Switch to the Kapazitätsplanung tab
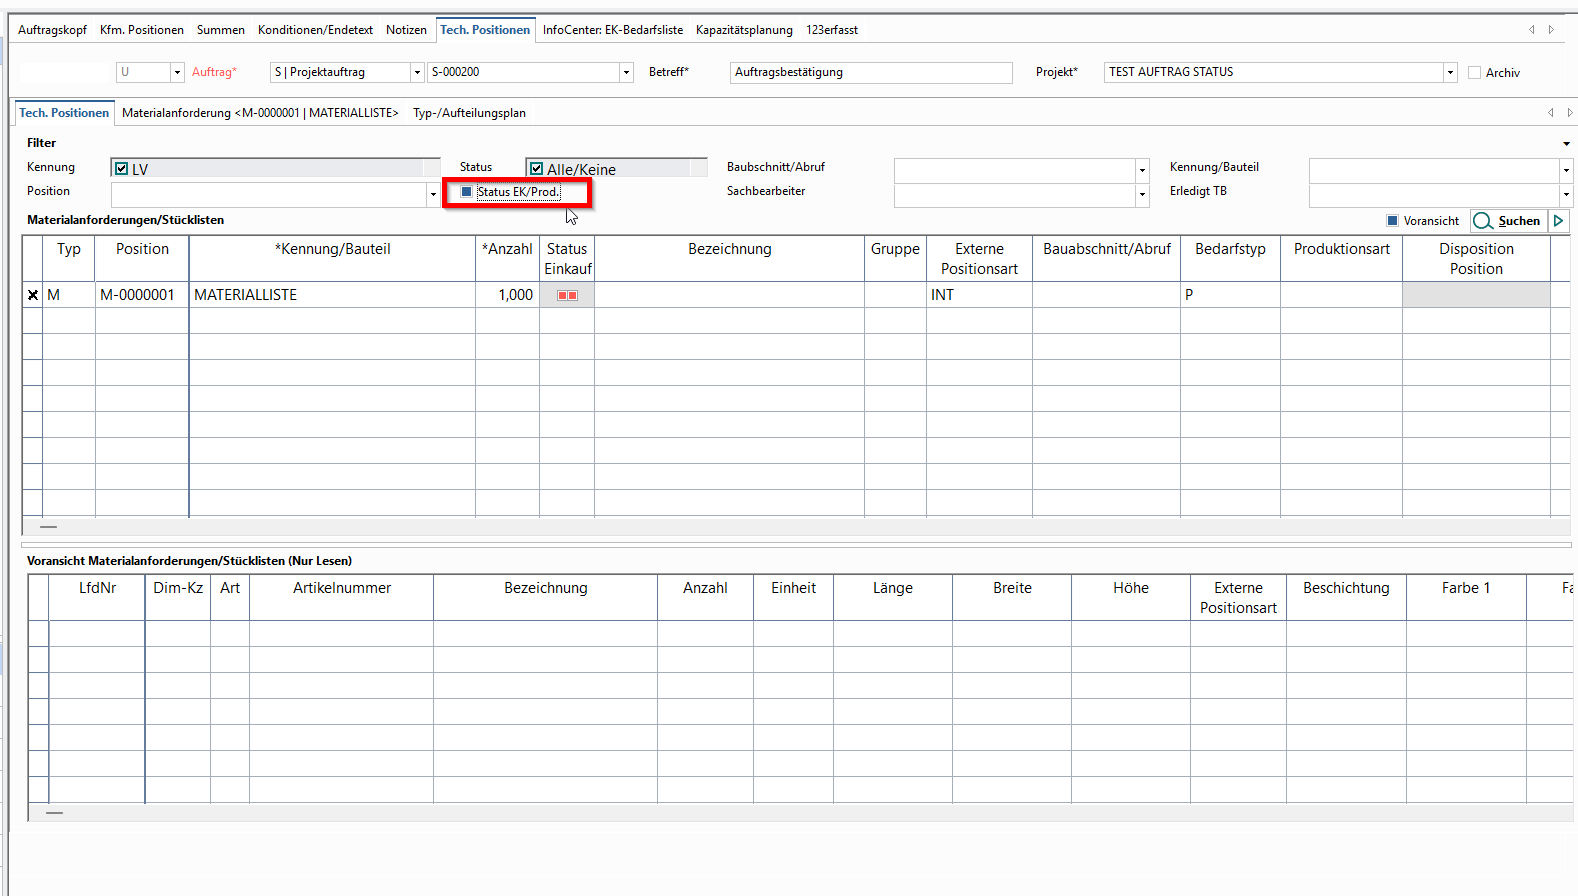 pos(744,30)
